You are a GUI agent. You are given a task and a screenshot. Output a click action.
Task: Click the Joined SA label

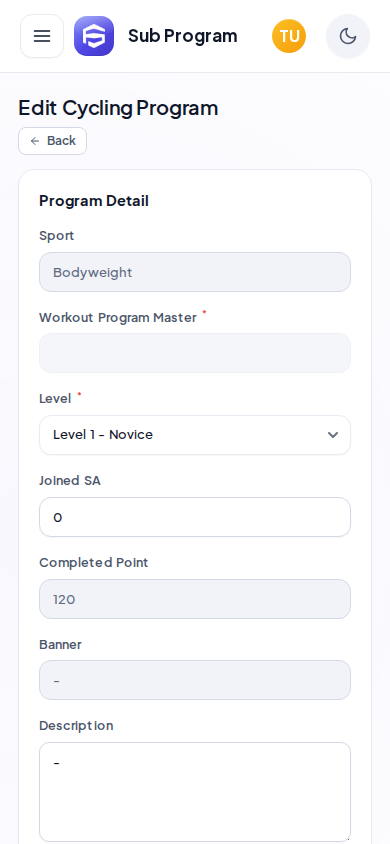70,481
